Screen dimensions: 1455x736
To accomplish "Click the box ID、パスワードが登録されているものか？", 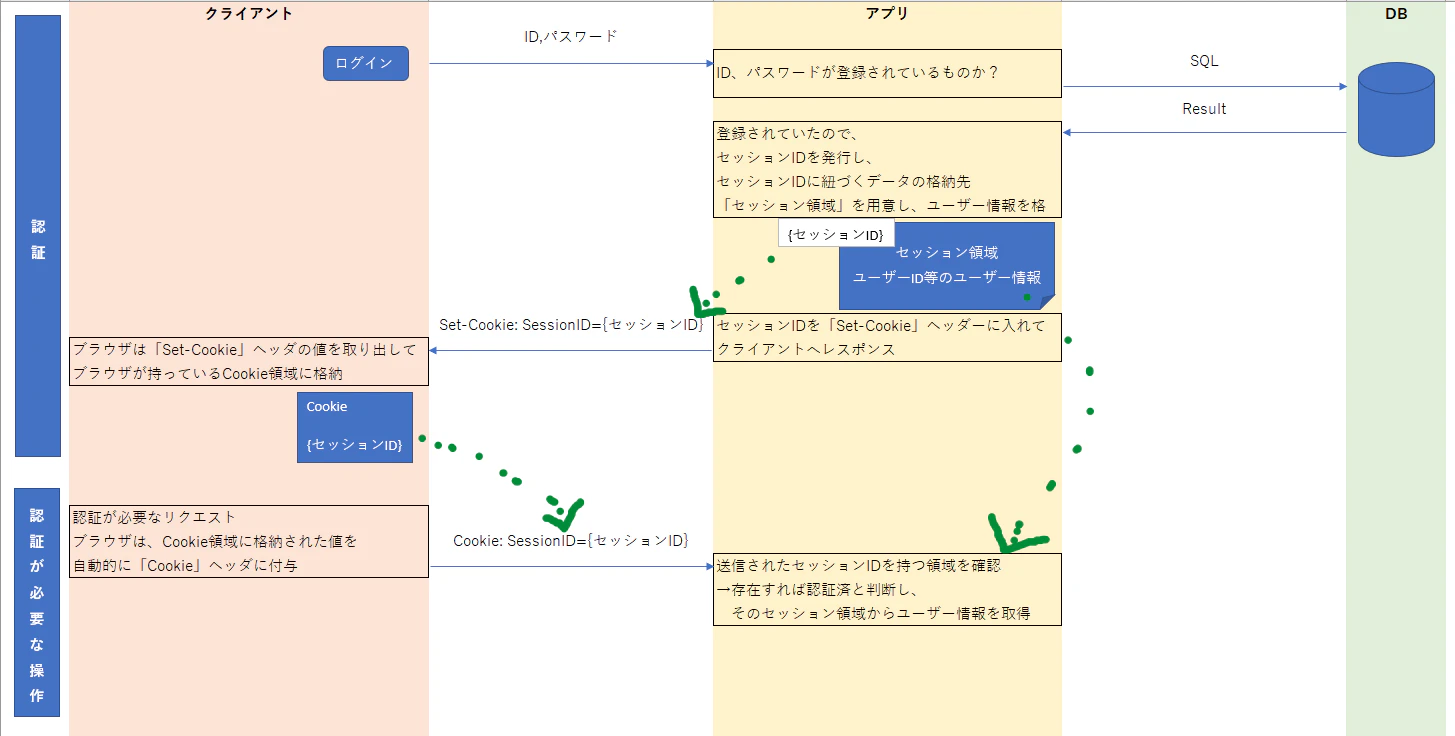I will click(887, 73).
